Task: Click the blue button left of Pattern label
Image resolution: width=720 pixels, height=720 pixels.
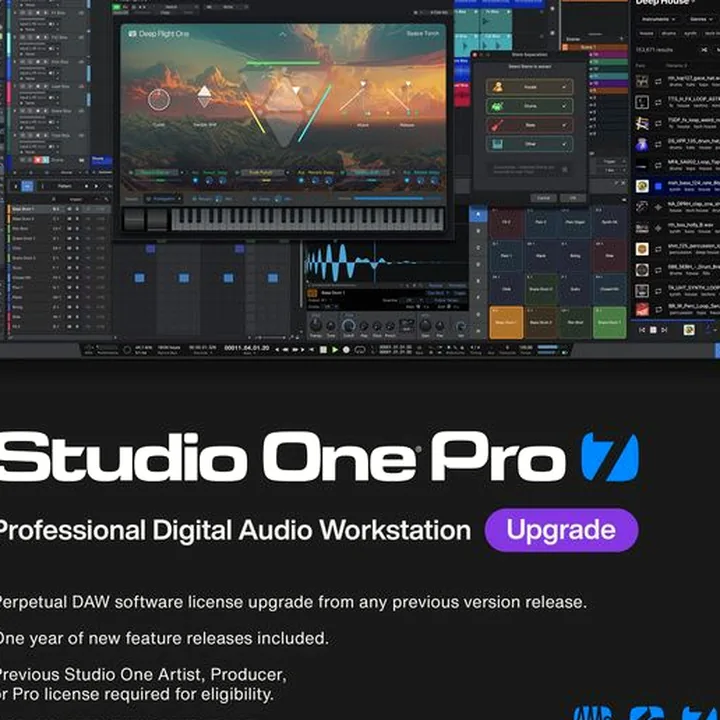Action: click(x=28, y=186)
